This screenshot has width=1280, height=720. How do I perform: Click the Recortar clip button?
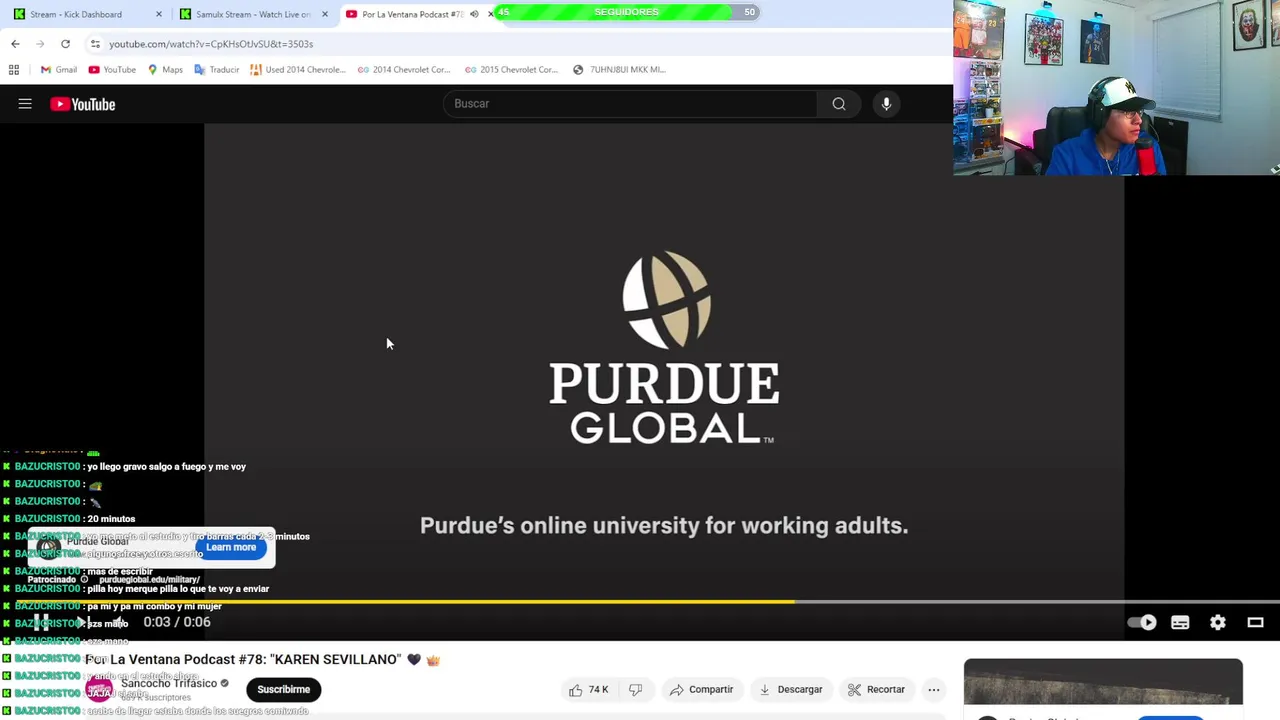tap(877, 690)
